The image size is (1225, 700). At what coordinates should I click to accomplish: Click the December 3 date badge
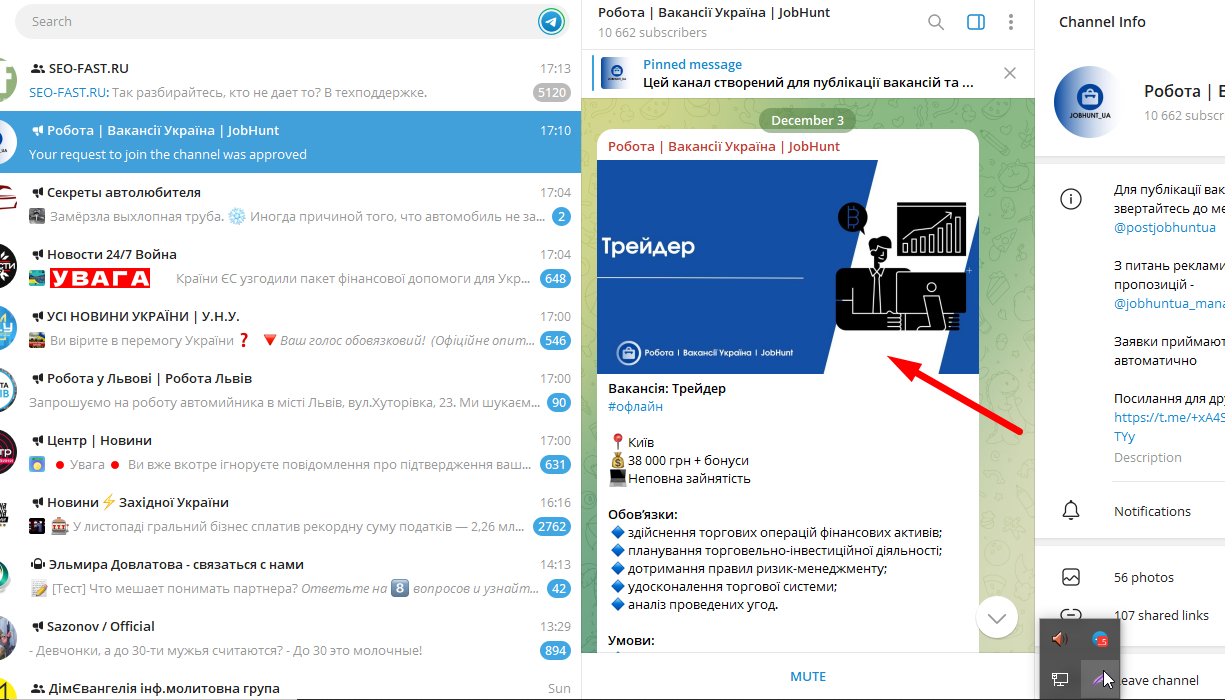coord(808,121)
